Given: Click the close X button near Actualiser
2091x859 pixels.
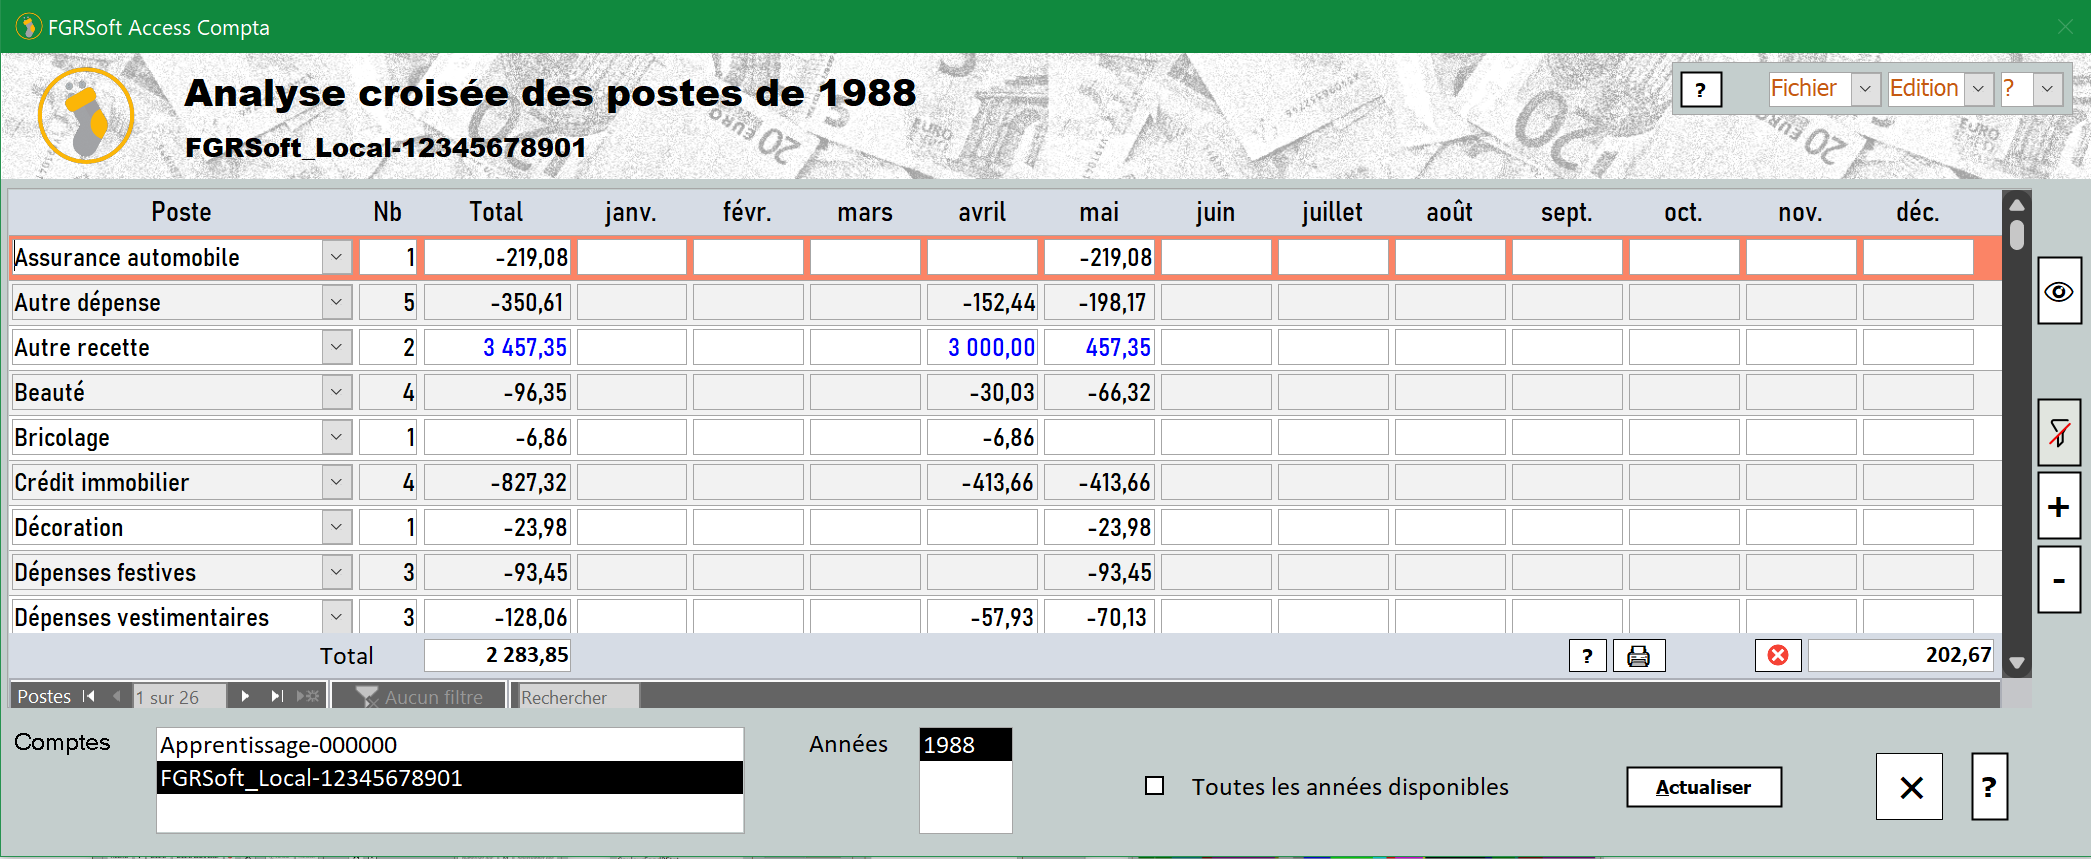Looking at the screenshot, I should click(1910, 787).
